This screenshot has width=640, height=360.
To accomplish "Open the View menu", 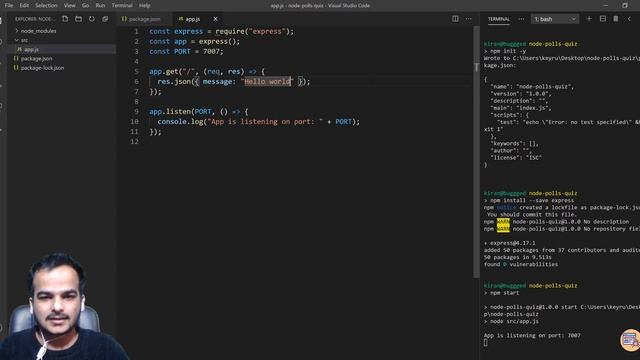I will tap(69, 6).
